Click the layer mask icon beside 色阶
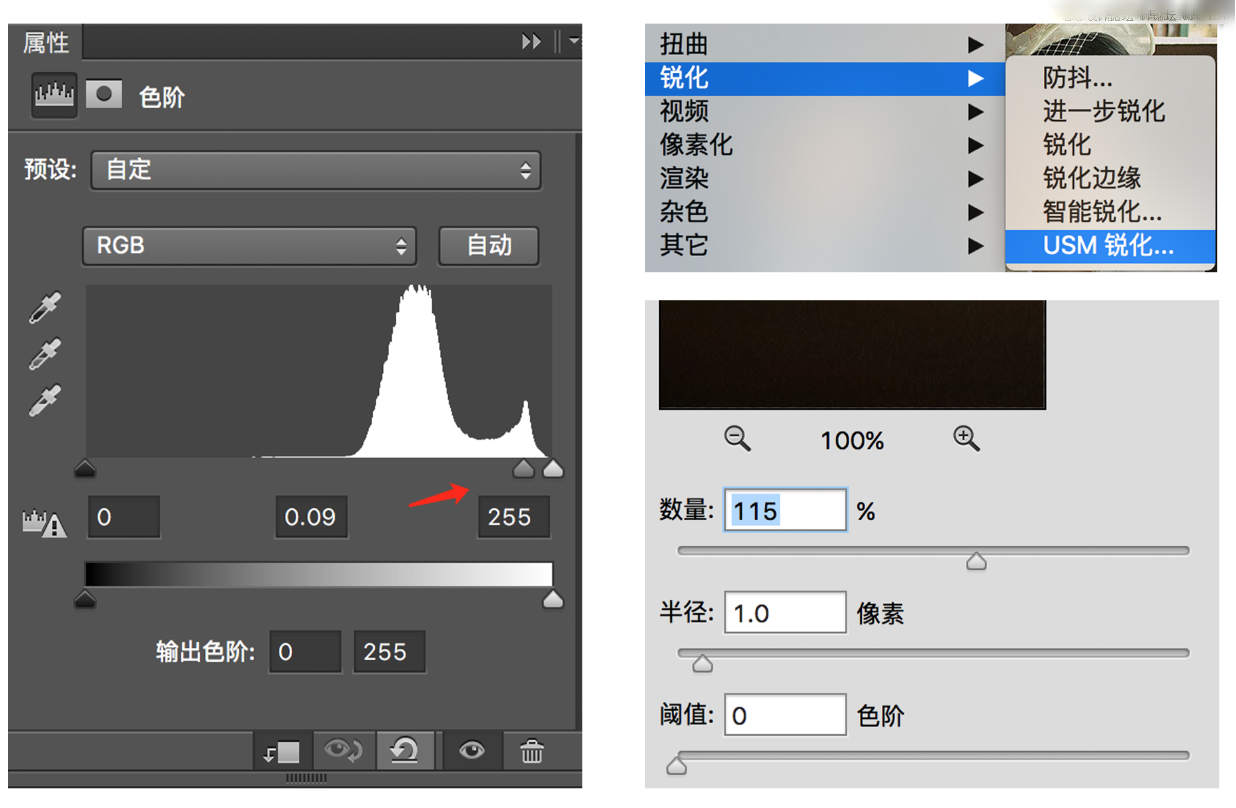Image resolution: width=1236 pixels, height=808 pixels. point(104,95)
